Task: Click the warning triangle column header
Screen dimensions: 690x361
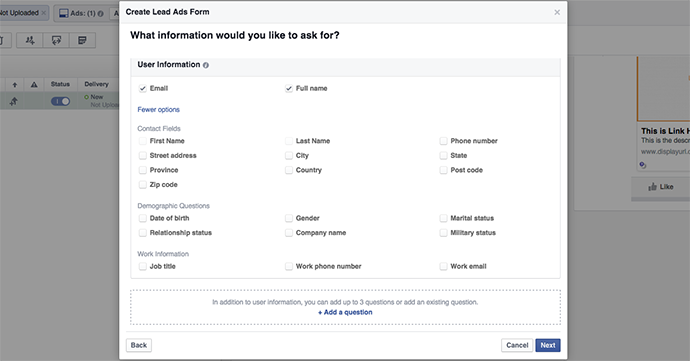Action: coord(34,85)
